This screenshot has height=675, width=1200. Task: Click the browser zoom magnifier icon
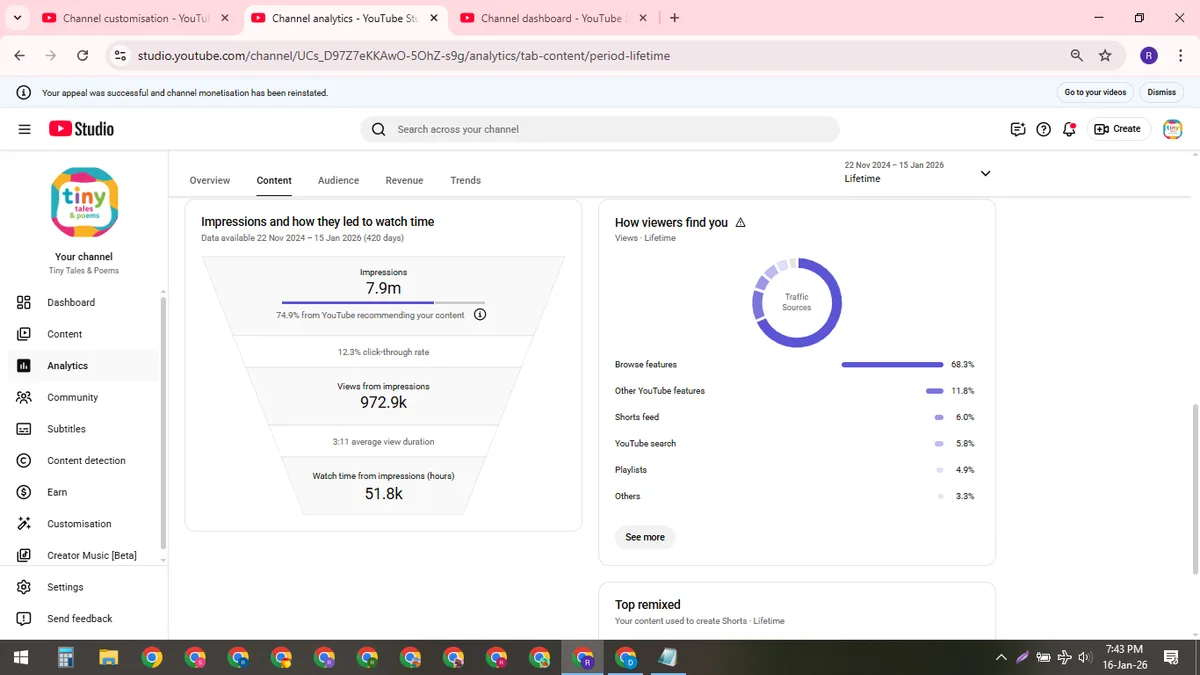pos(1076,56)
